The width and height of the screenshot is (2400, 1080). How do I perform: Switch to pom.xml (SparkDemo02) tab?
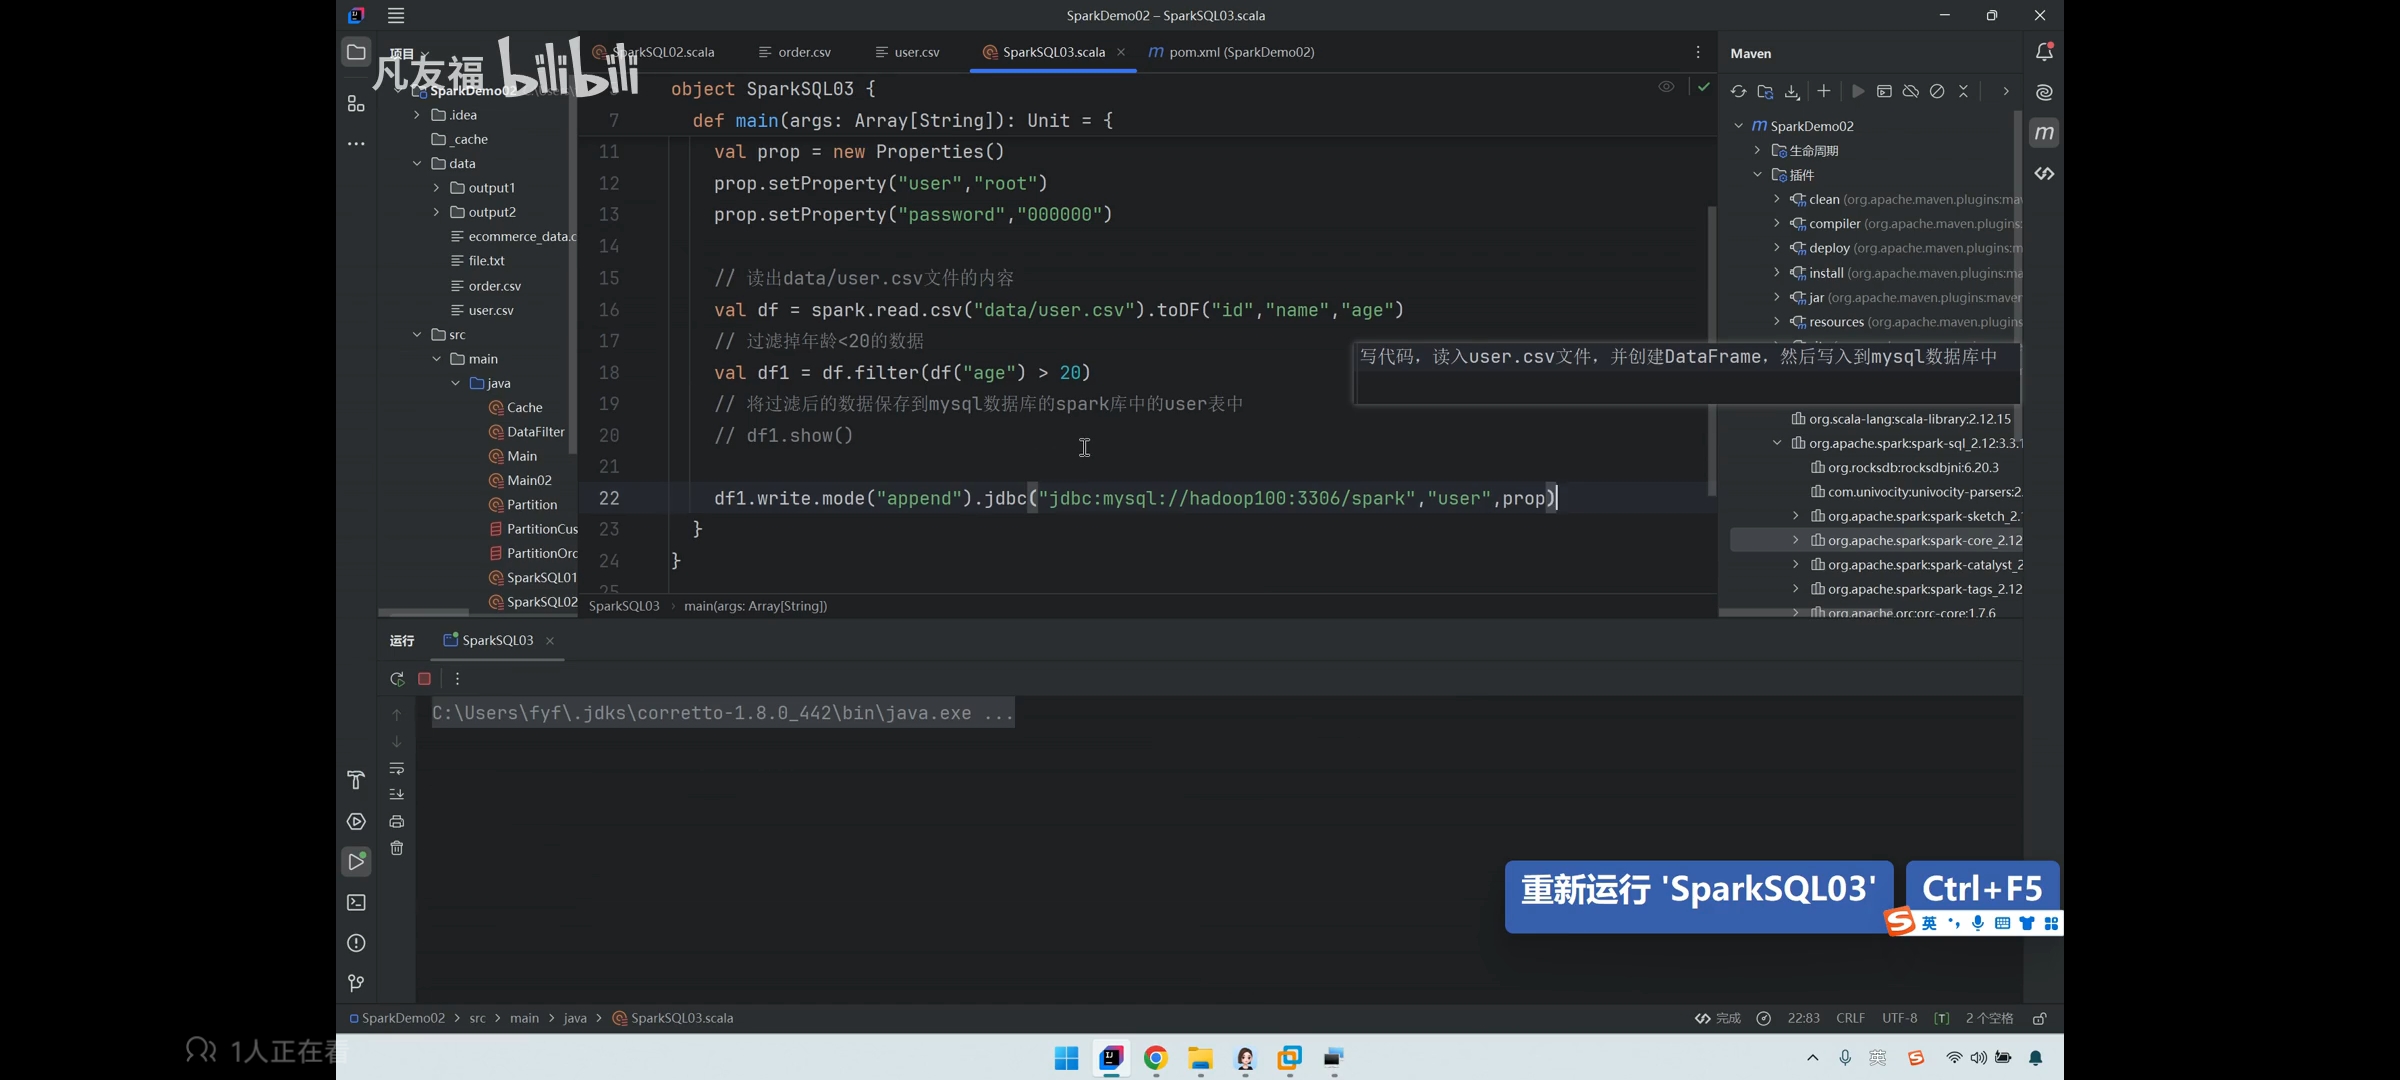tap(1232, 52)
